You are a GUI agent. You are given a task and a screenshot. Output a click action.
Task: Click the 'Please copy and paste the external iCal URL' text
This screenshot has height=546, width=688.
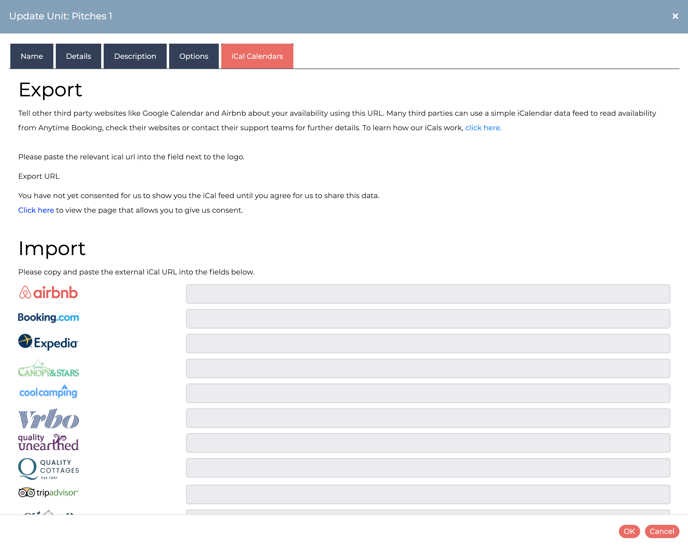pyautogui.click(x=136, y=272)
